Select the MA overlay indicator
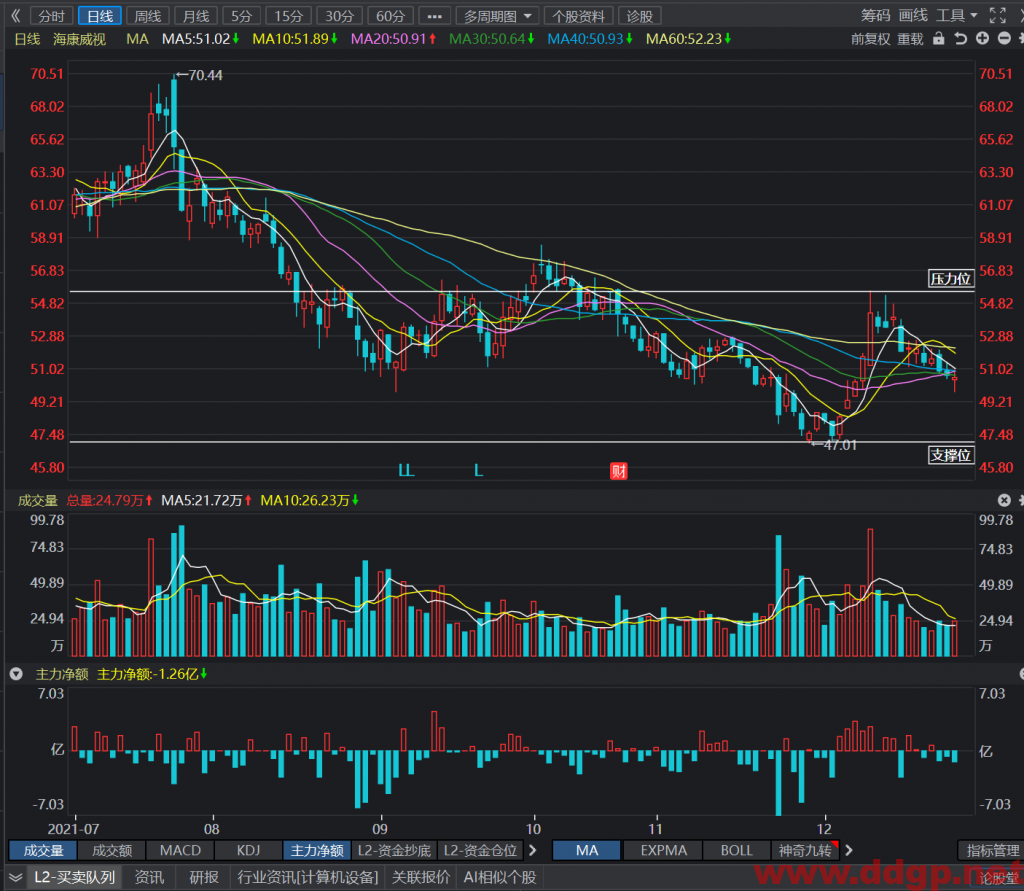Image resolution: width=1024 pixels, height=891 pixels. pos(586,850)
